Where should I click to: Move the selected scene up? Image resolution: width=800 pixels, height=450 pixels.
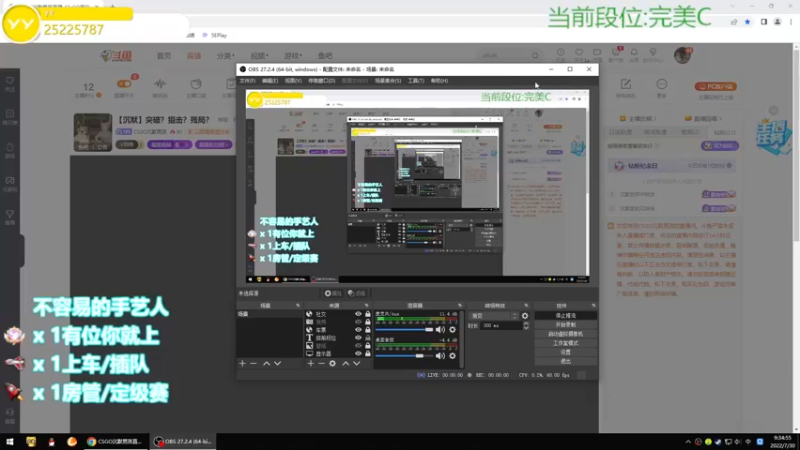pyautogui.click(x=266, y=363)
